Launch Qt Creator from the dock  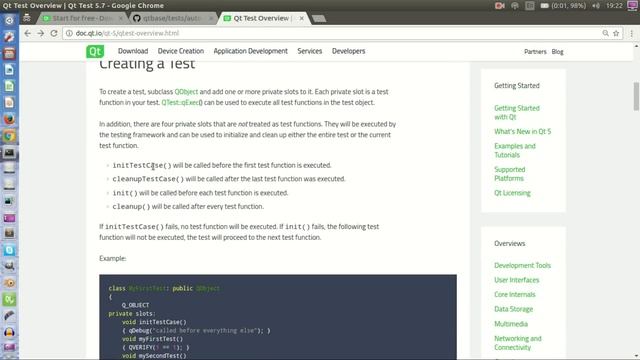(x=9, y=300)
